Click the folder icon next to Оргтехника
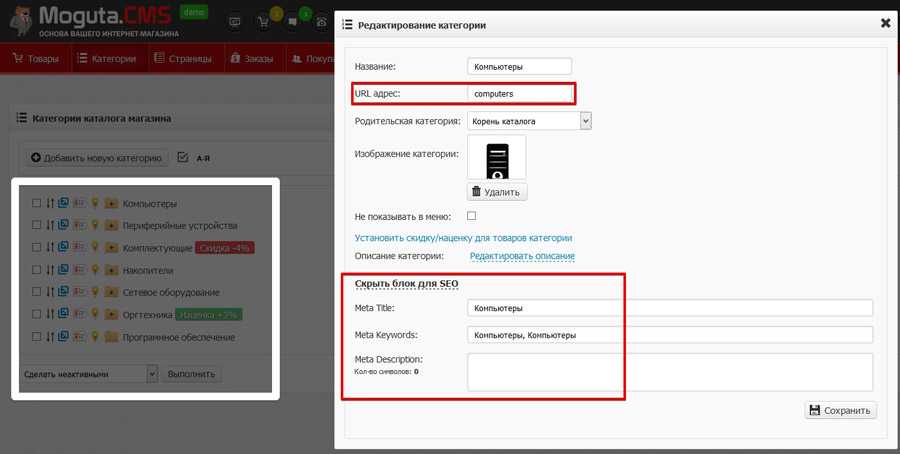 (x=111, y=315)
